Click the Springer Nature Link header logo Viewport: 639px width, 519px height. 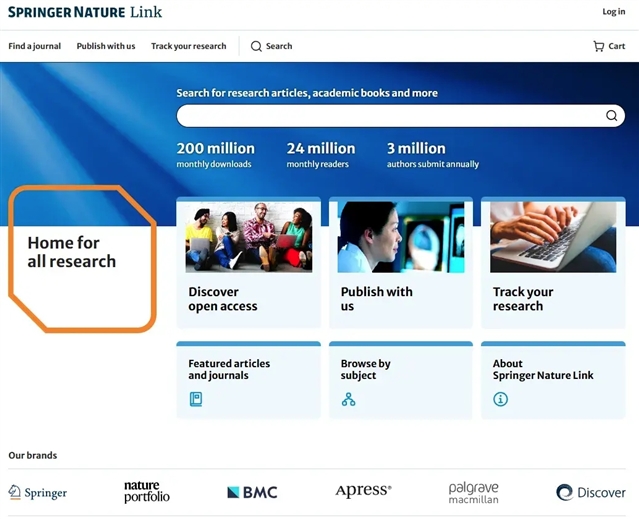coord(84,12)
